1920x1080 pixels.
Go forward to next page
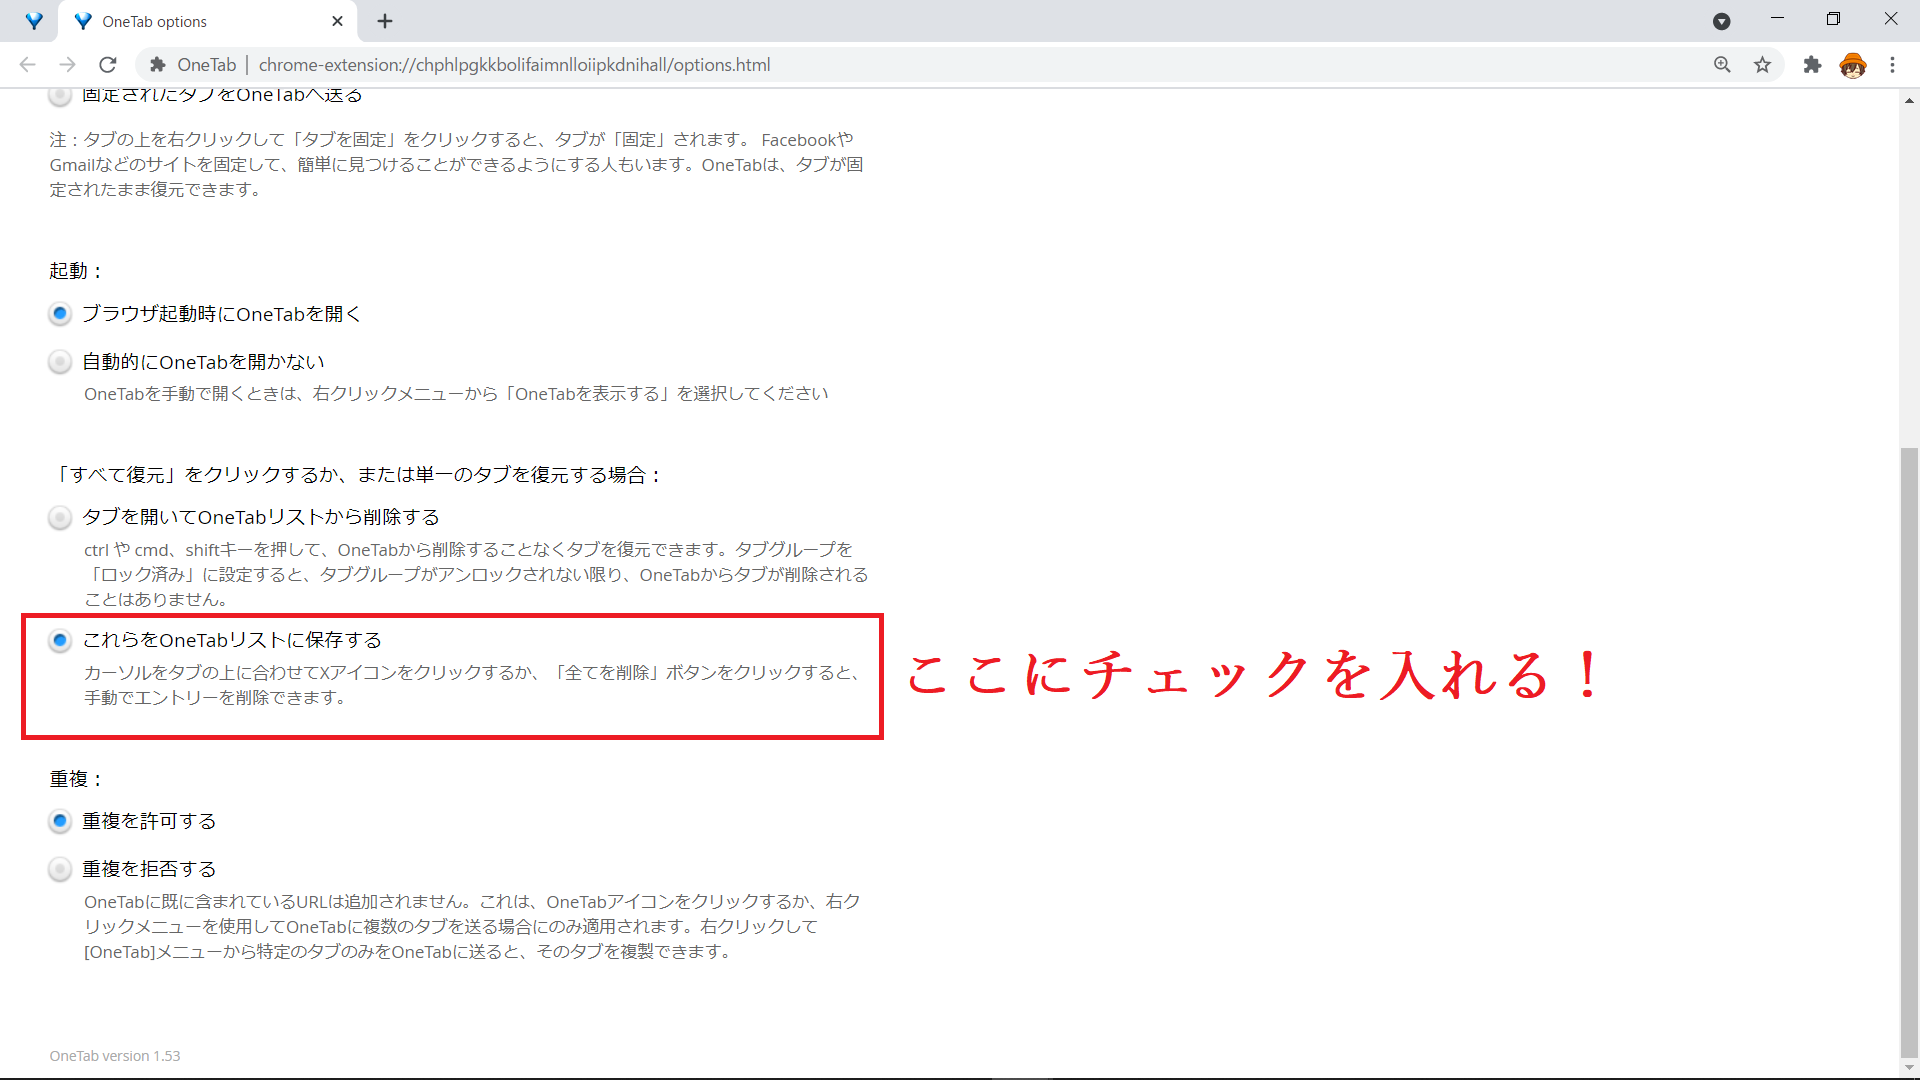(67, 65)
